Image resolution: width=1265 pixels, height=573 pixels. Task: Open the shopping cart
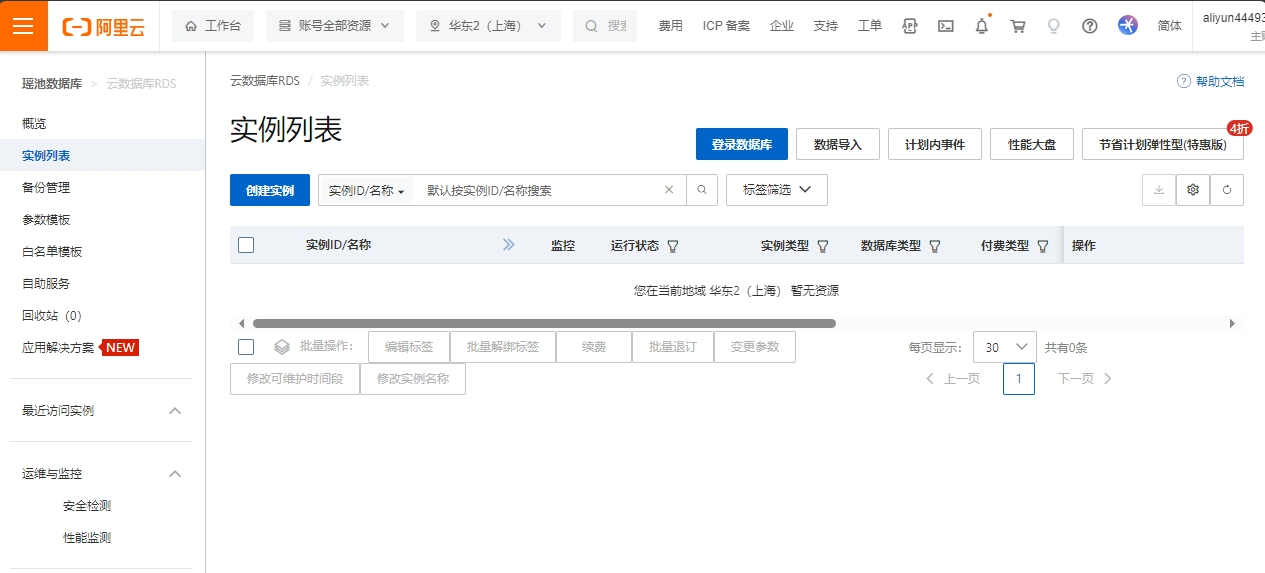point(1018,26)
